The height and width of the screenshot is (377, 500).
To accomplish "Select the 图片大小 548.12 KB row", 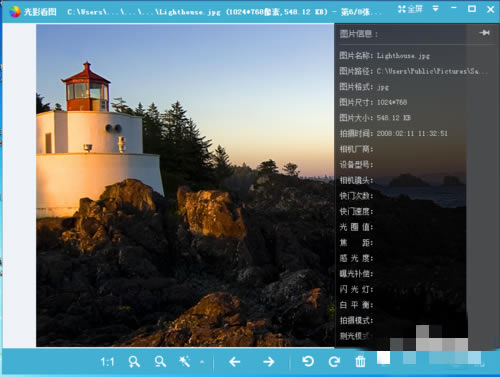I will [375, 118].
